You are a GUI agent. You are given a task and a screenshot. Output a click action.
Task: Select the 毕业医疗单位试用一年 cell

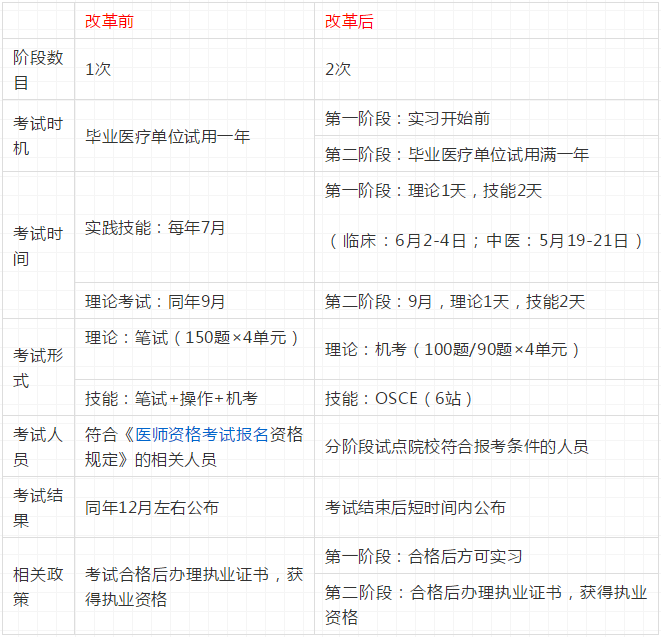[167, 136]
